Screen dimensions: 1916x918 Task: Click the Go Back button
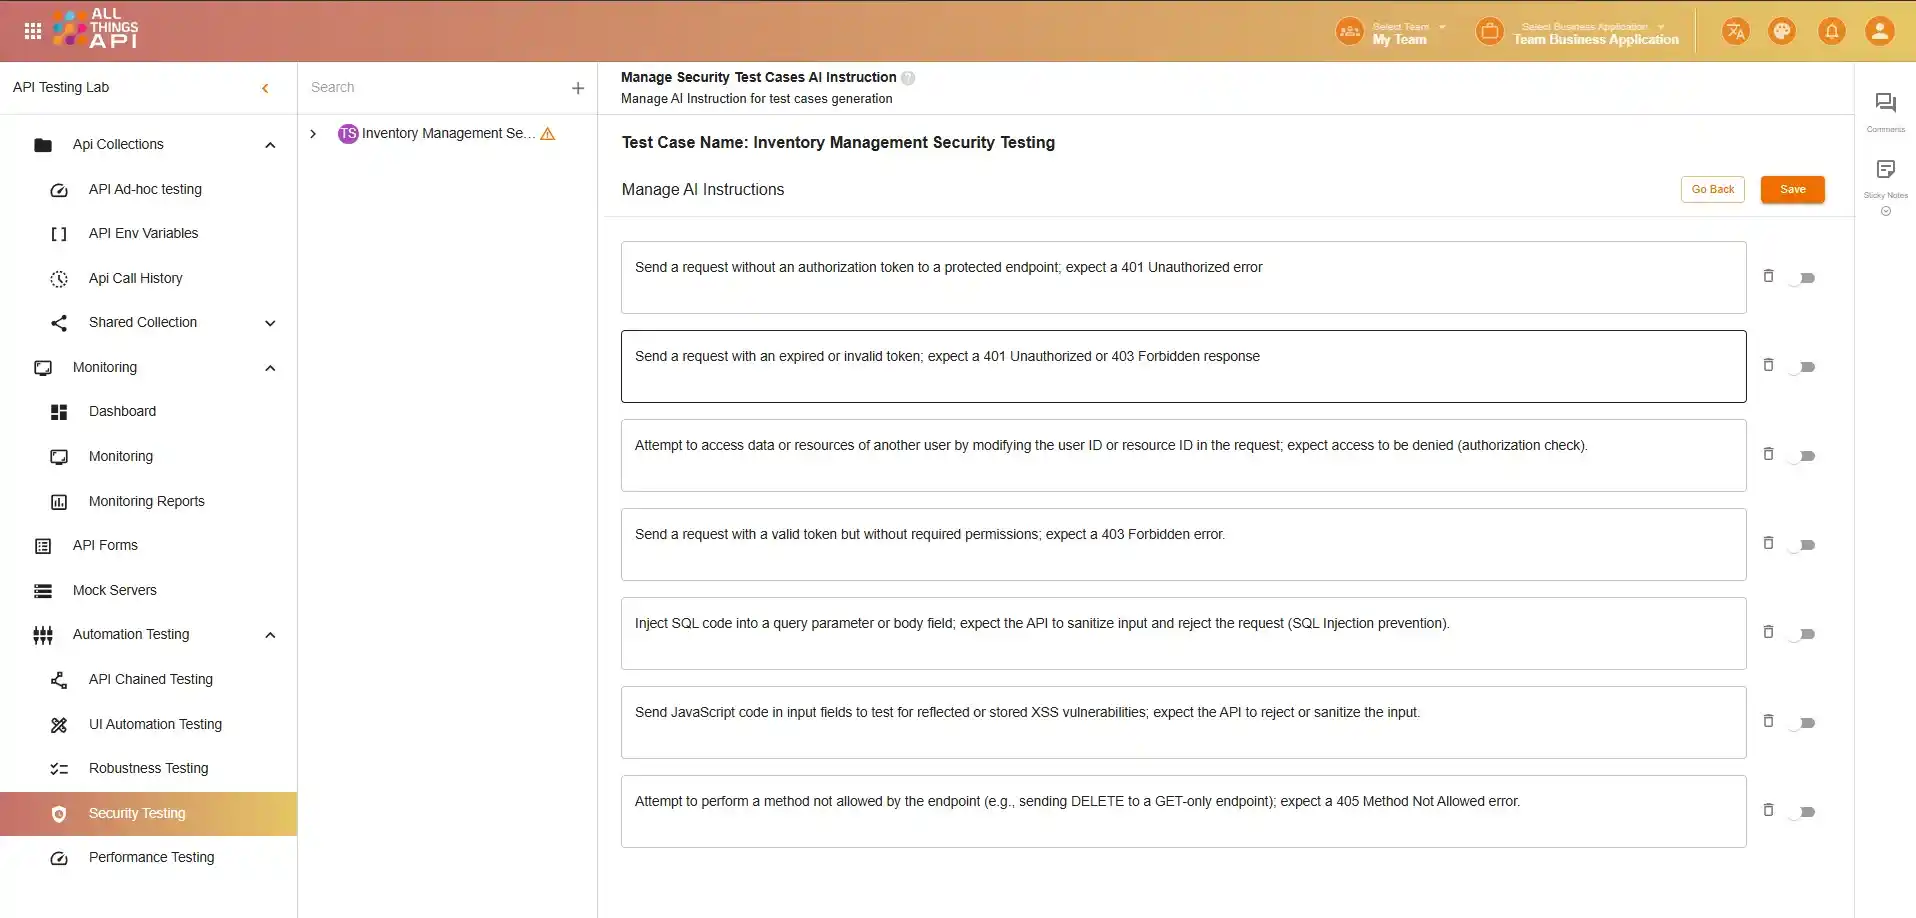pyautogui.click(x=1712, y=189)
